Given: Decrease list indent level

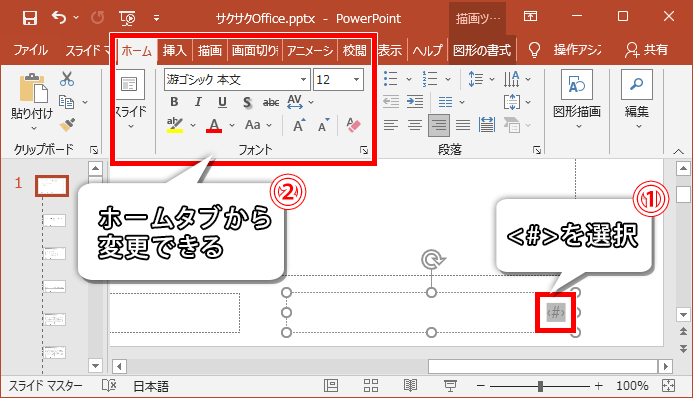Looking at the screenshot, I should pos(391,102).
